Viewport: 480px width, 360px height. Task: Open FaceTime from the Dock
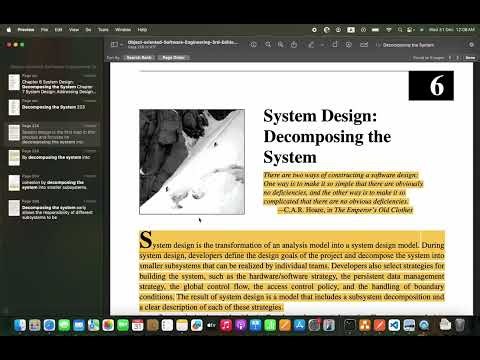pos(123,325)
